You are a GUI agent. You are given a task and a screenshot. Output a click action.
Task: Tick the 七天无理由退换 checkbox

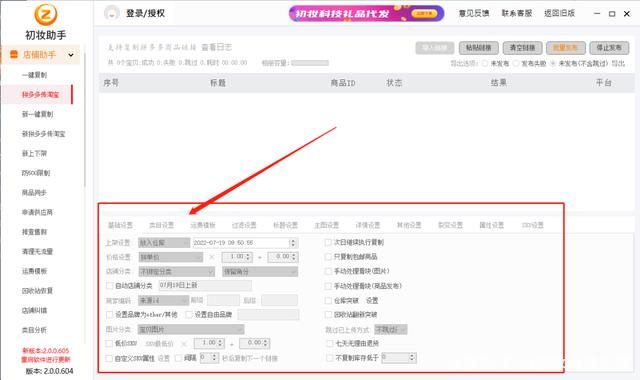[329, 344]
